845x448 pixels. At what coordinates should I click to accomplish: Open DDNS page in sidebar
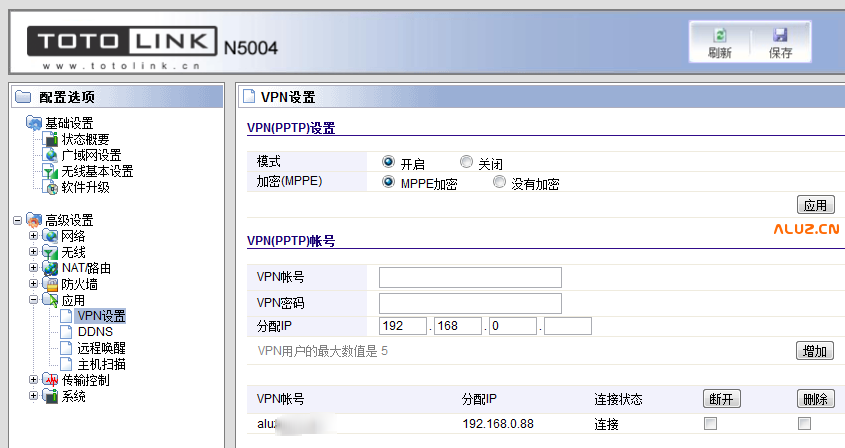(x=94, y=332)
